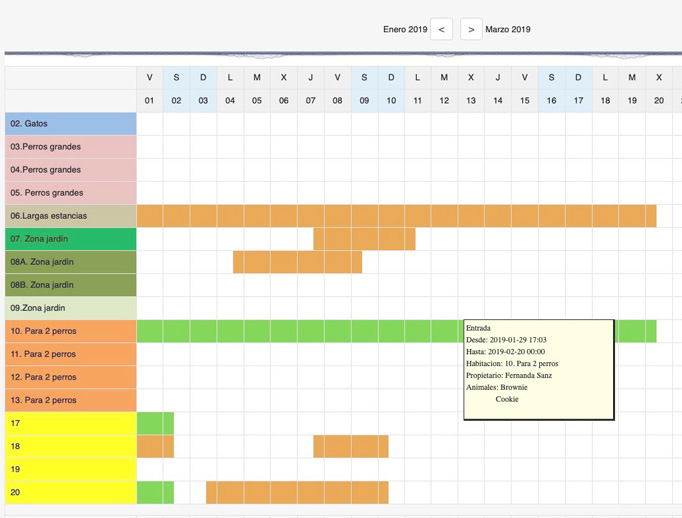The width and height of the screenshot is (682, 518).
Task: Select the 02. Gatos room row label
Action: 71,124
